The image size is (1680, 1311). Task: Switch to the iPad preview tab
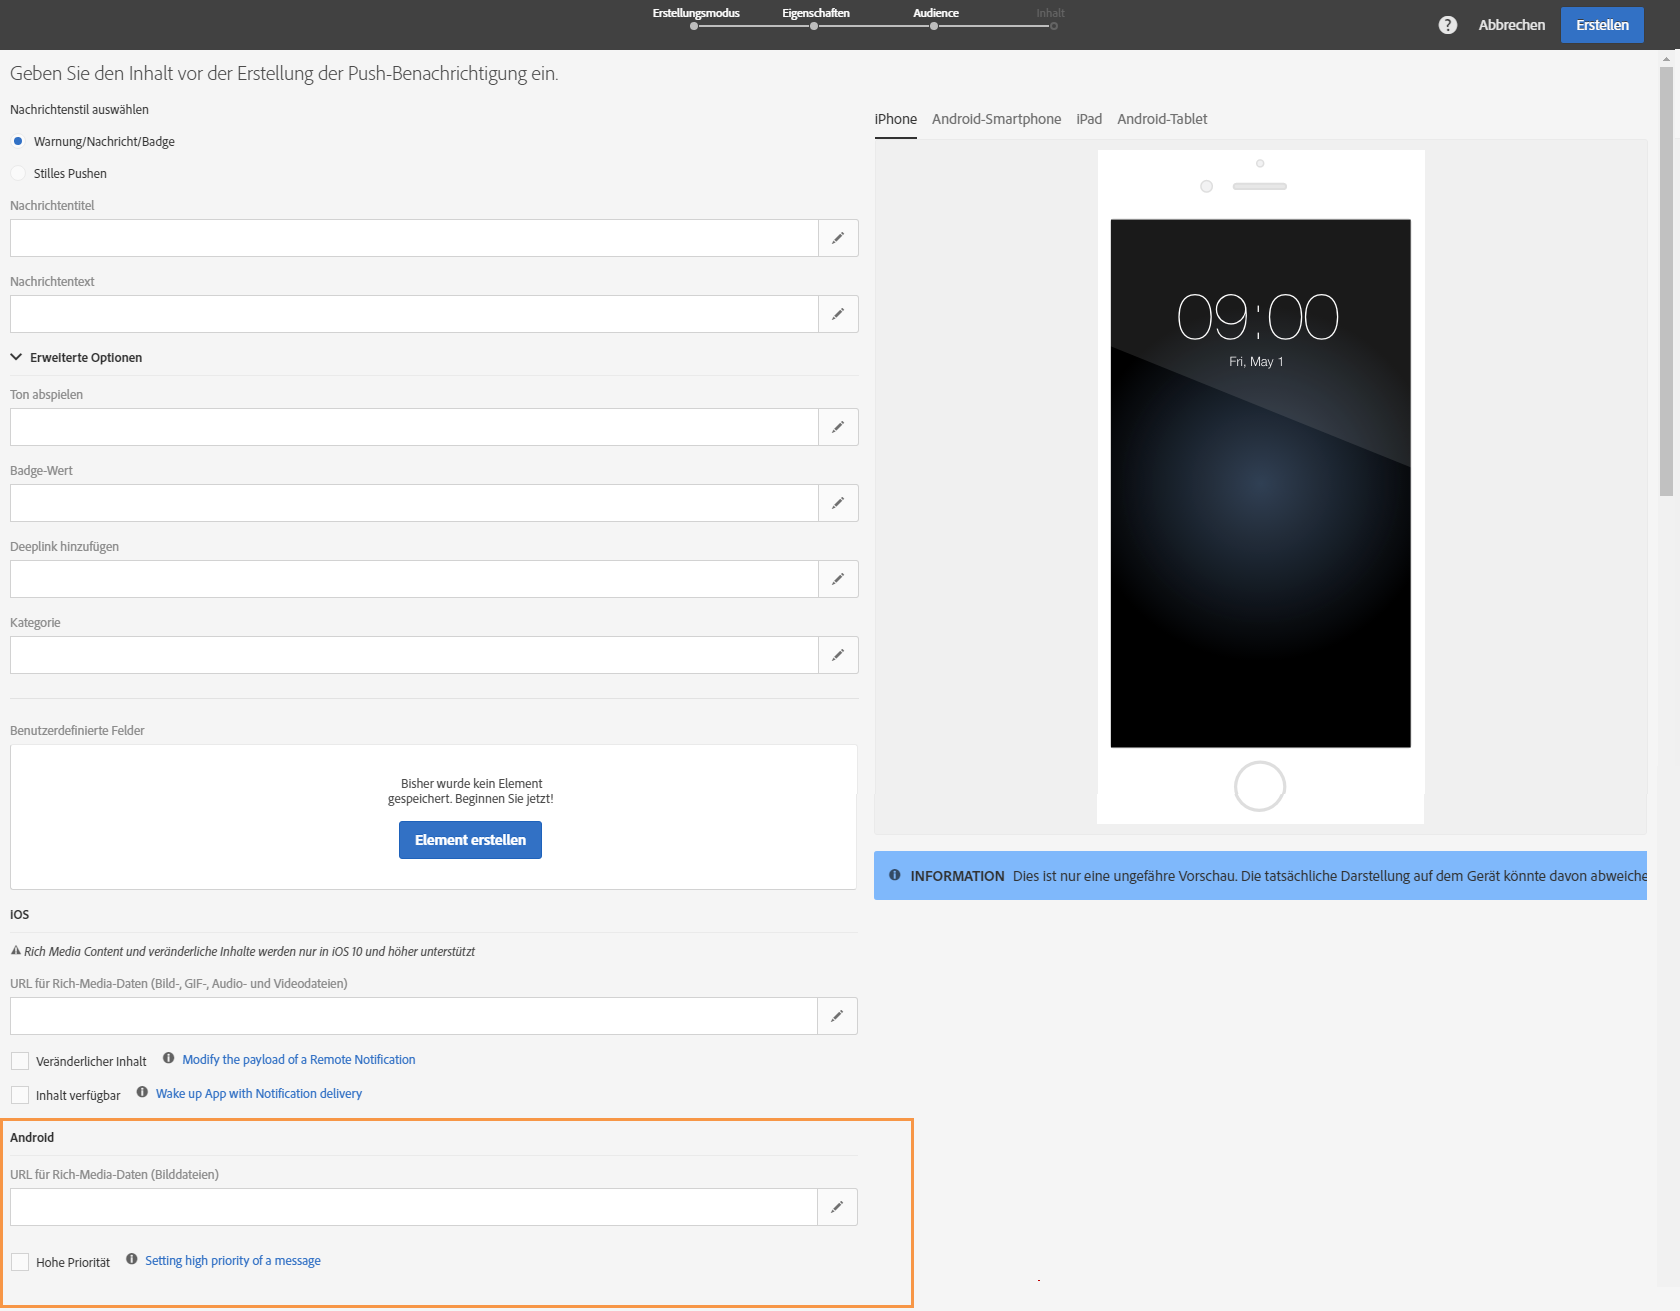coord(1089,119)
